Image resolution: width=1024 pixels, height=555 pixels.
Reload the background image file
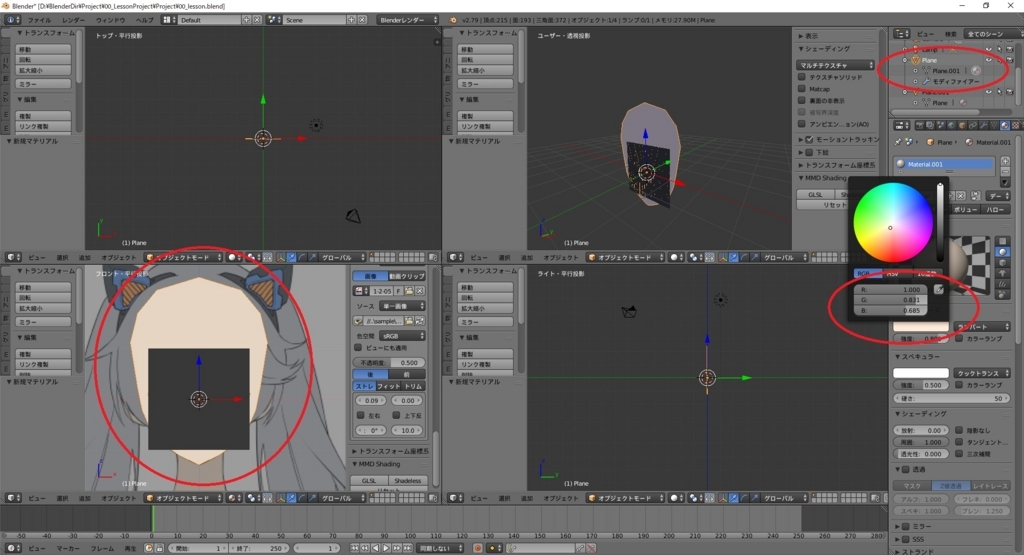[419, 321]
